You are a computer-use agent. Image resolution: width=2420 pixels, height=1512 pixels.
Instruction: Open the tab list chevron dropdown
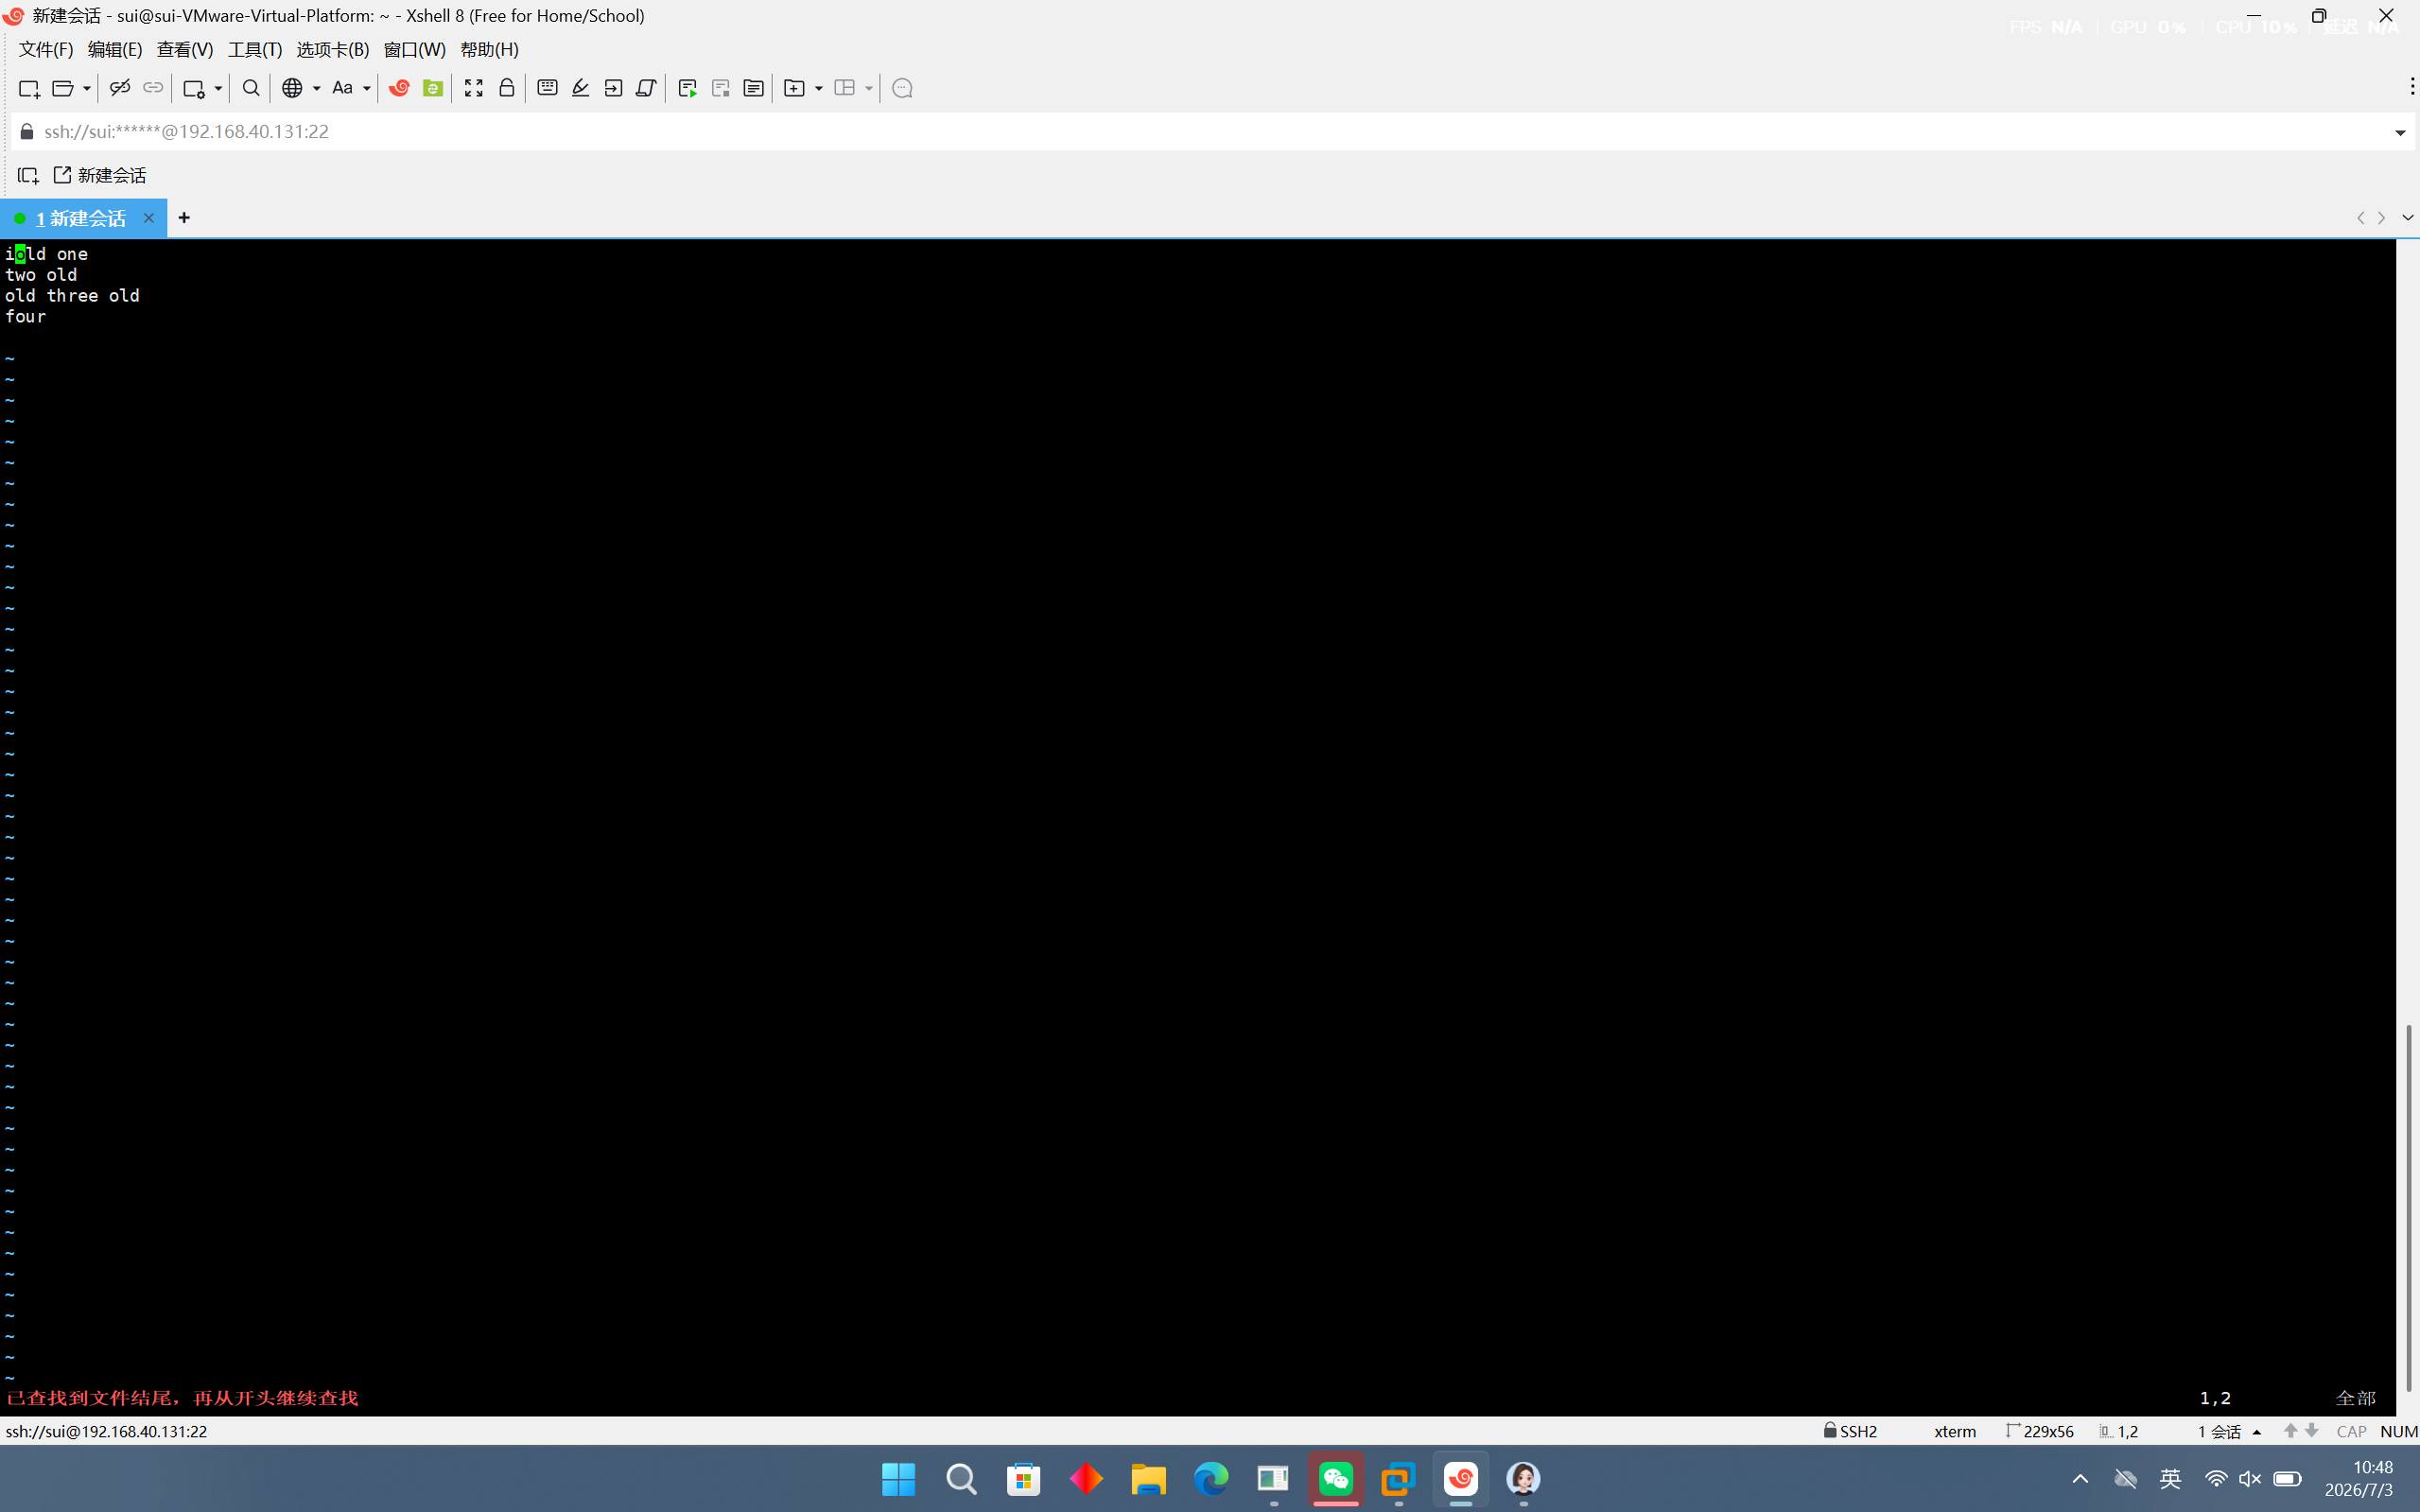pyautogui.click(x=2408, y=218)
